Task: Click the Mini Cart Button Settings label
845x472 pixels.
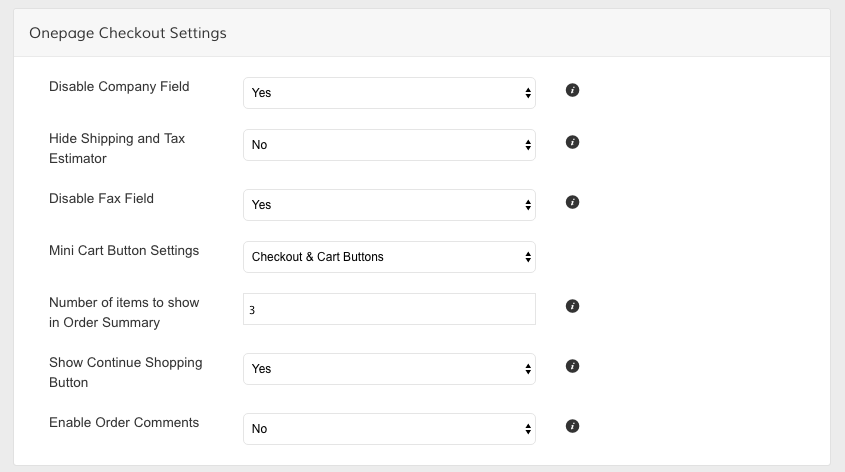Action: 124,250
